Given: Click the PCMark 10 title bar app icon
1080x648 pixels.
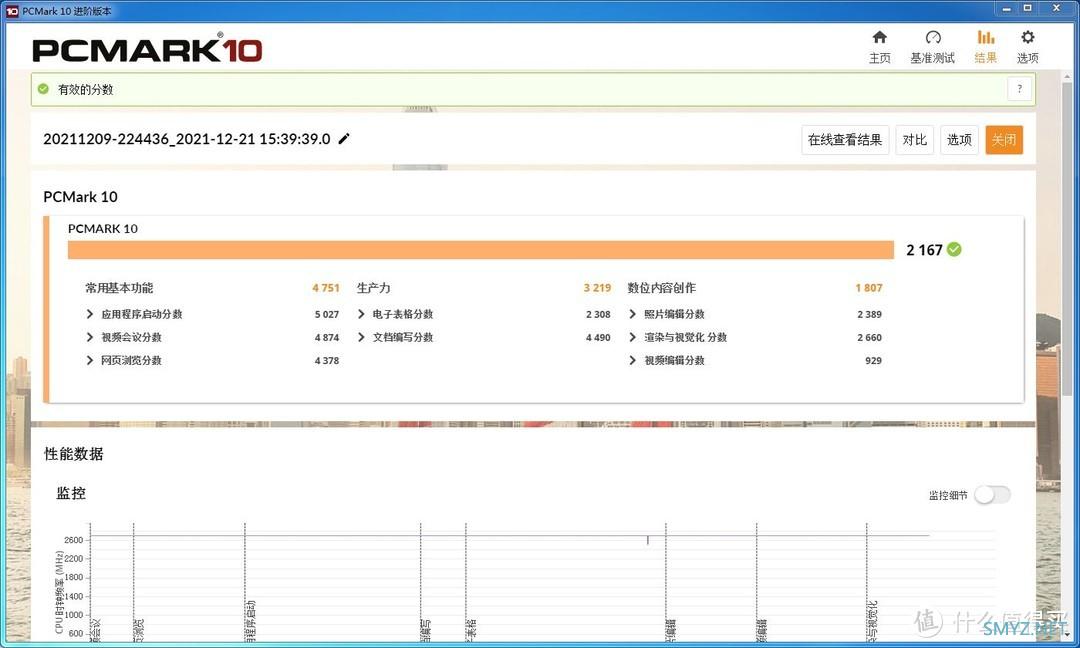Looking at the screenshot, I should coord(12,11).
